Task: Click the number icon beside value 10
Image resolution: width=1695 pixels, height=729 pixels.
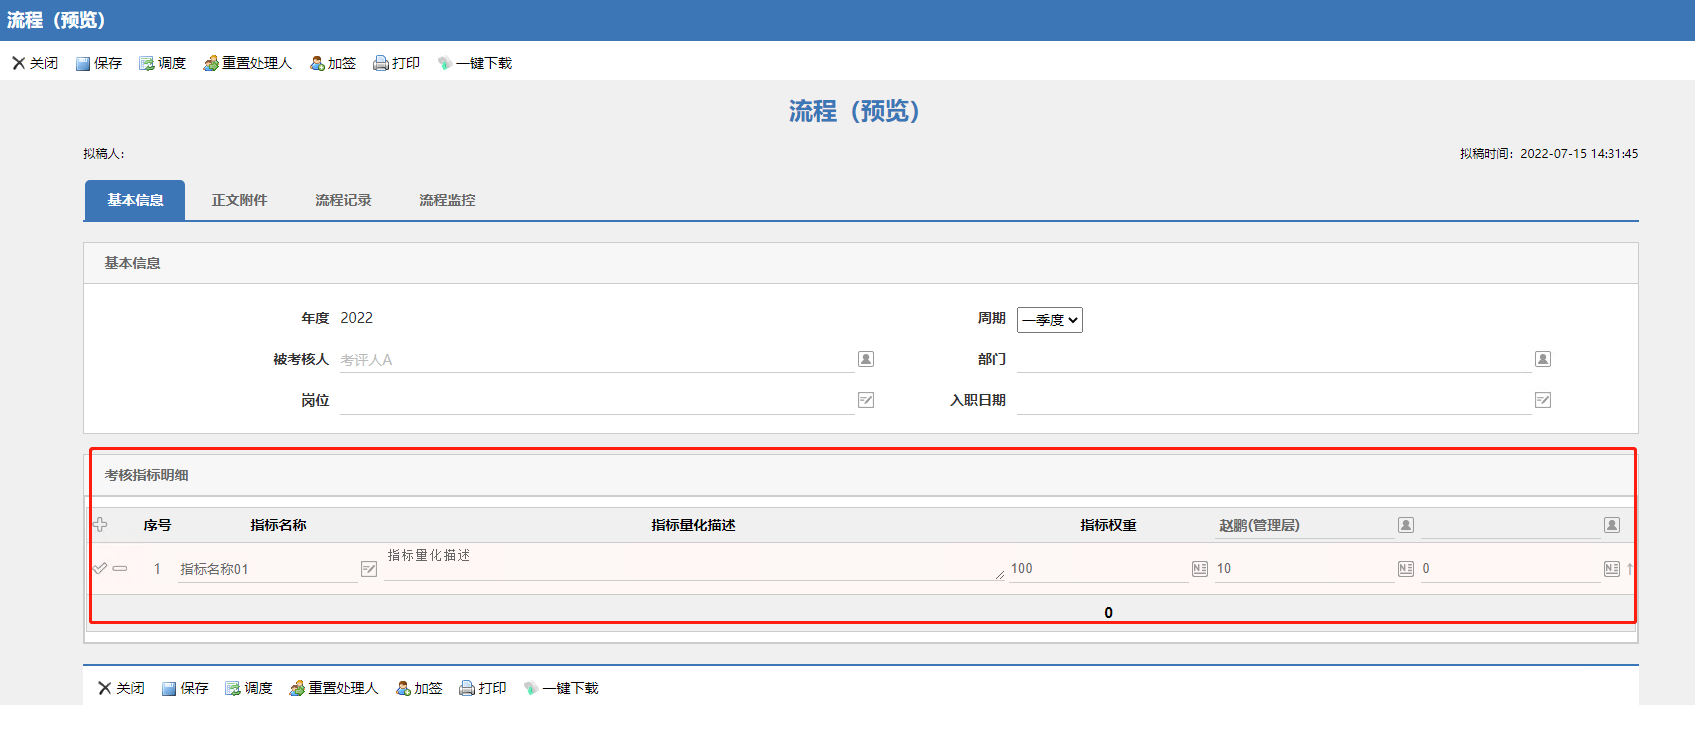Action: tap(1406, 569)
